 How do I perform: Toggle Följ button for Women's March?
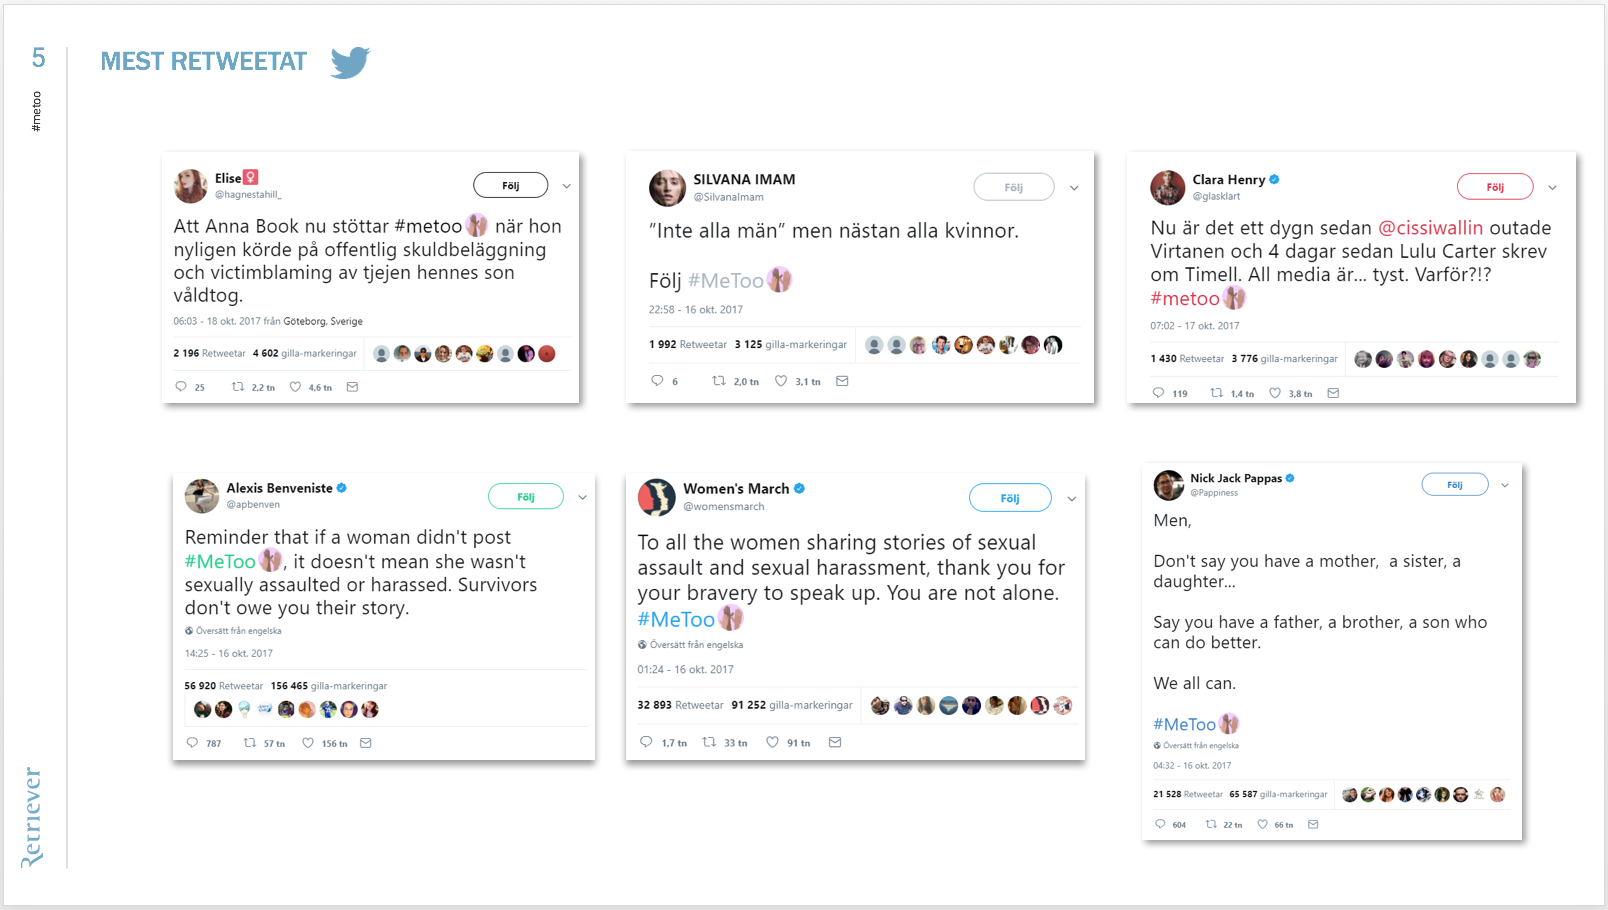[1009, 498]
